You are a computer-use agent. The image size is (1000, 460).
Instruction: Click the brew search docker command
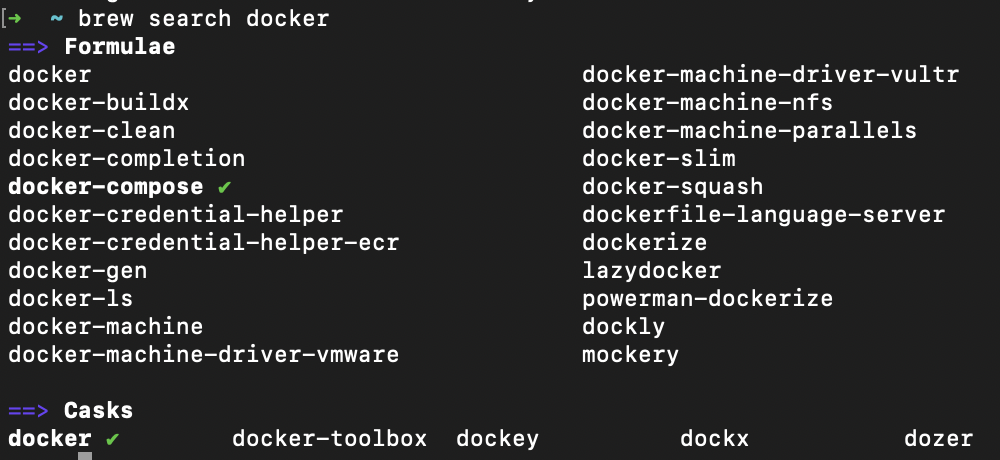coord(203,19)
